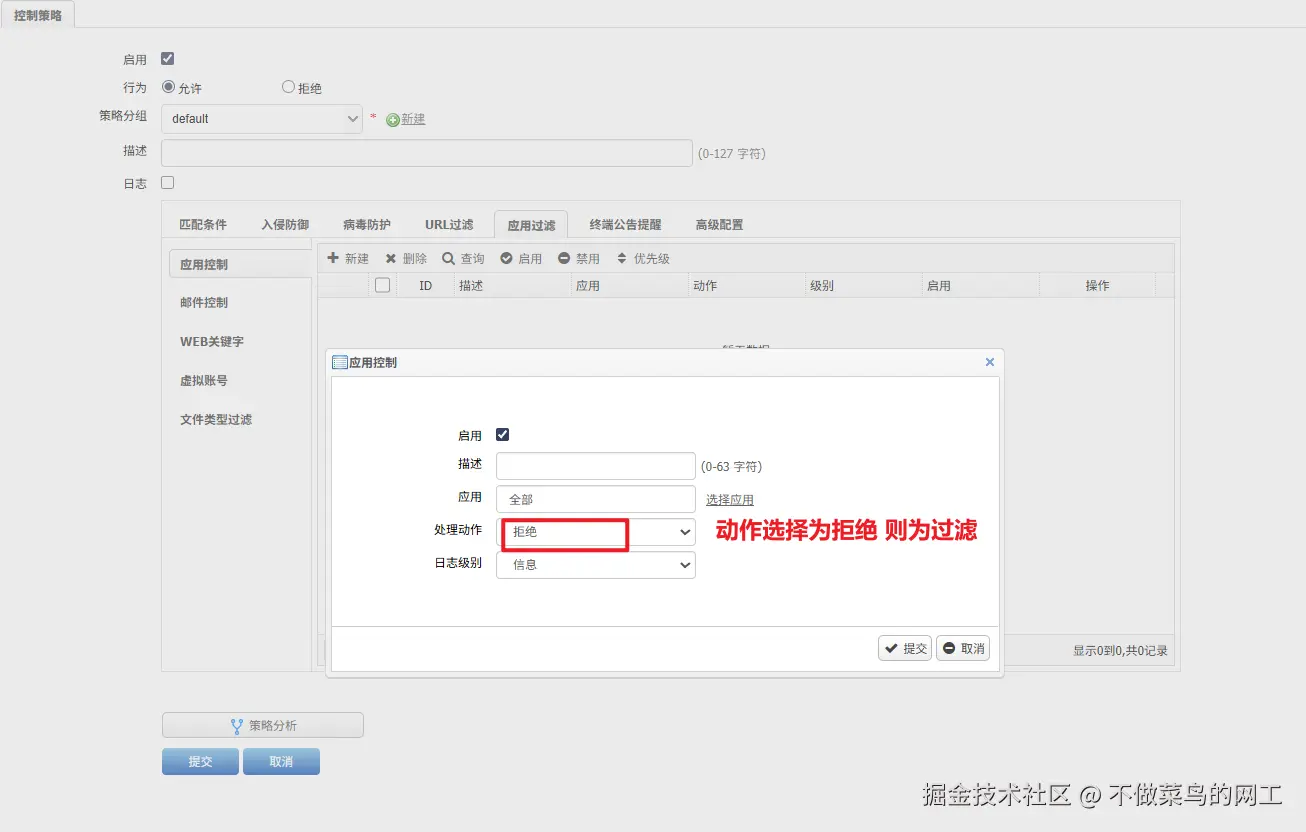Select 应用控制 in the side menu
1306x832 pixels.
coord(240,265)
